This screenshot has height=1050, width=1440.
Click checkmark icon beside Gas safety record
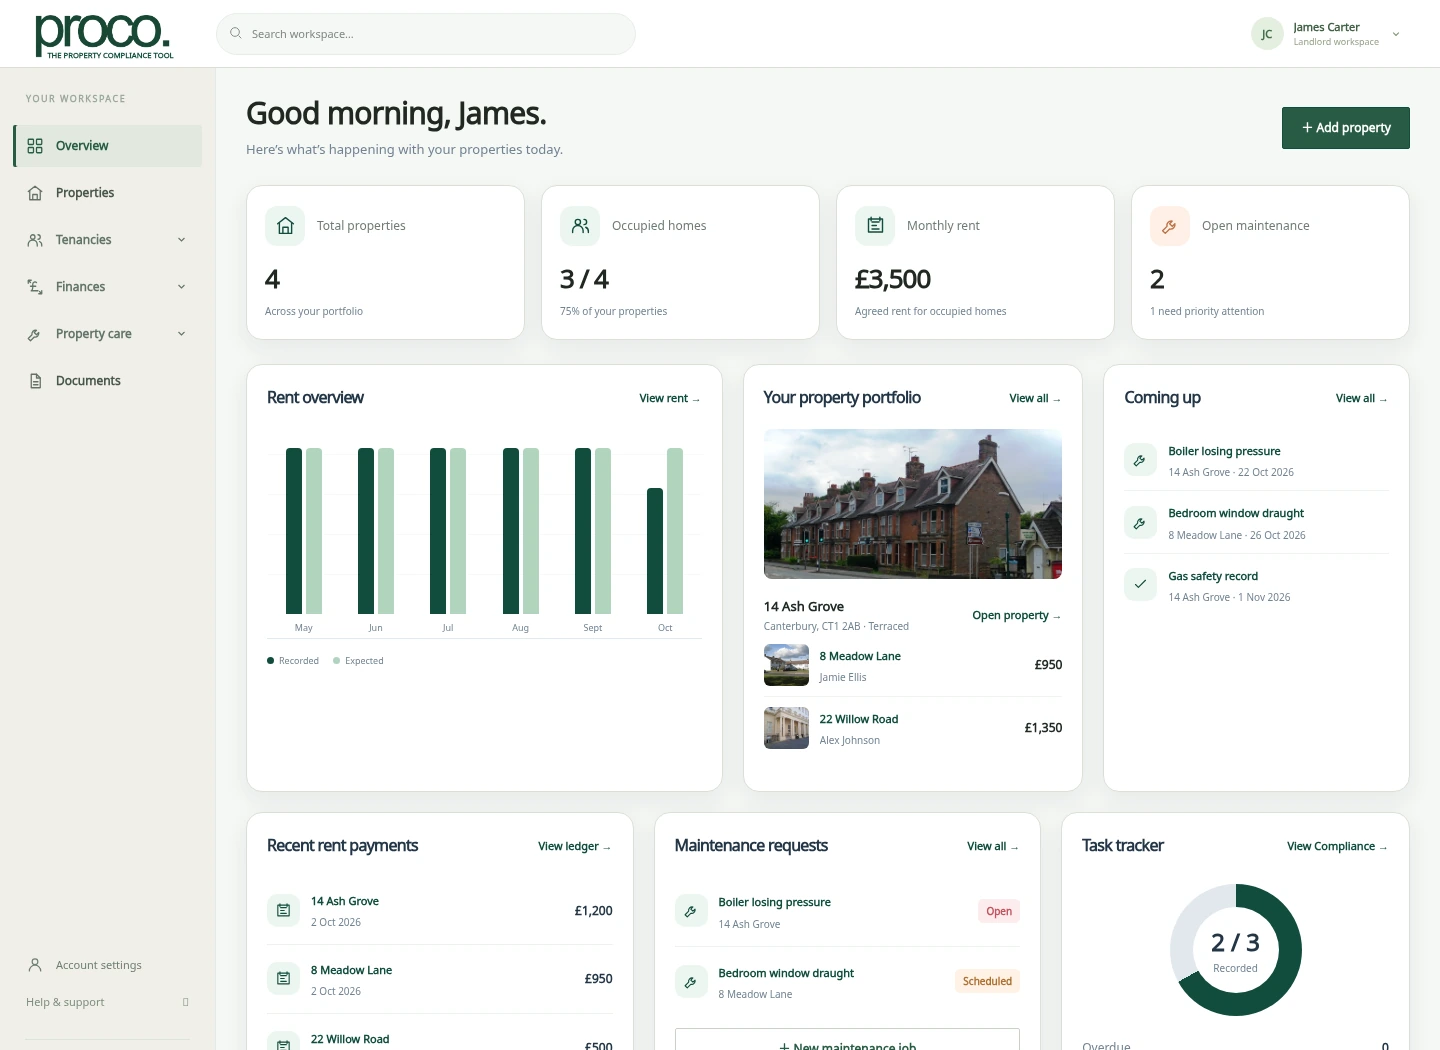[x=1140, y=584]
